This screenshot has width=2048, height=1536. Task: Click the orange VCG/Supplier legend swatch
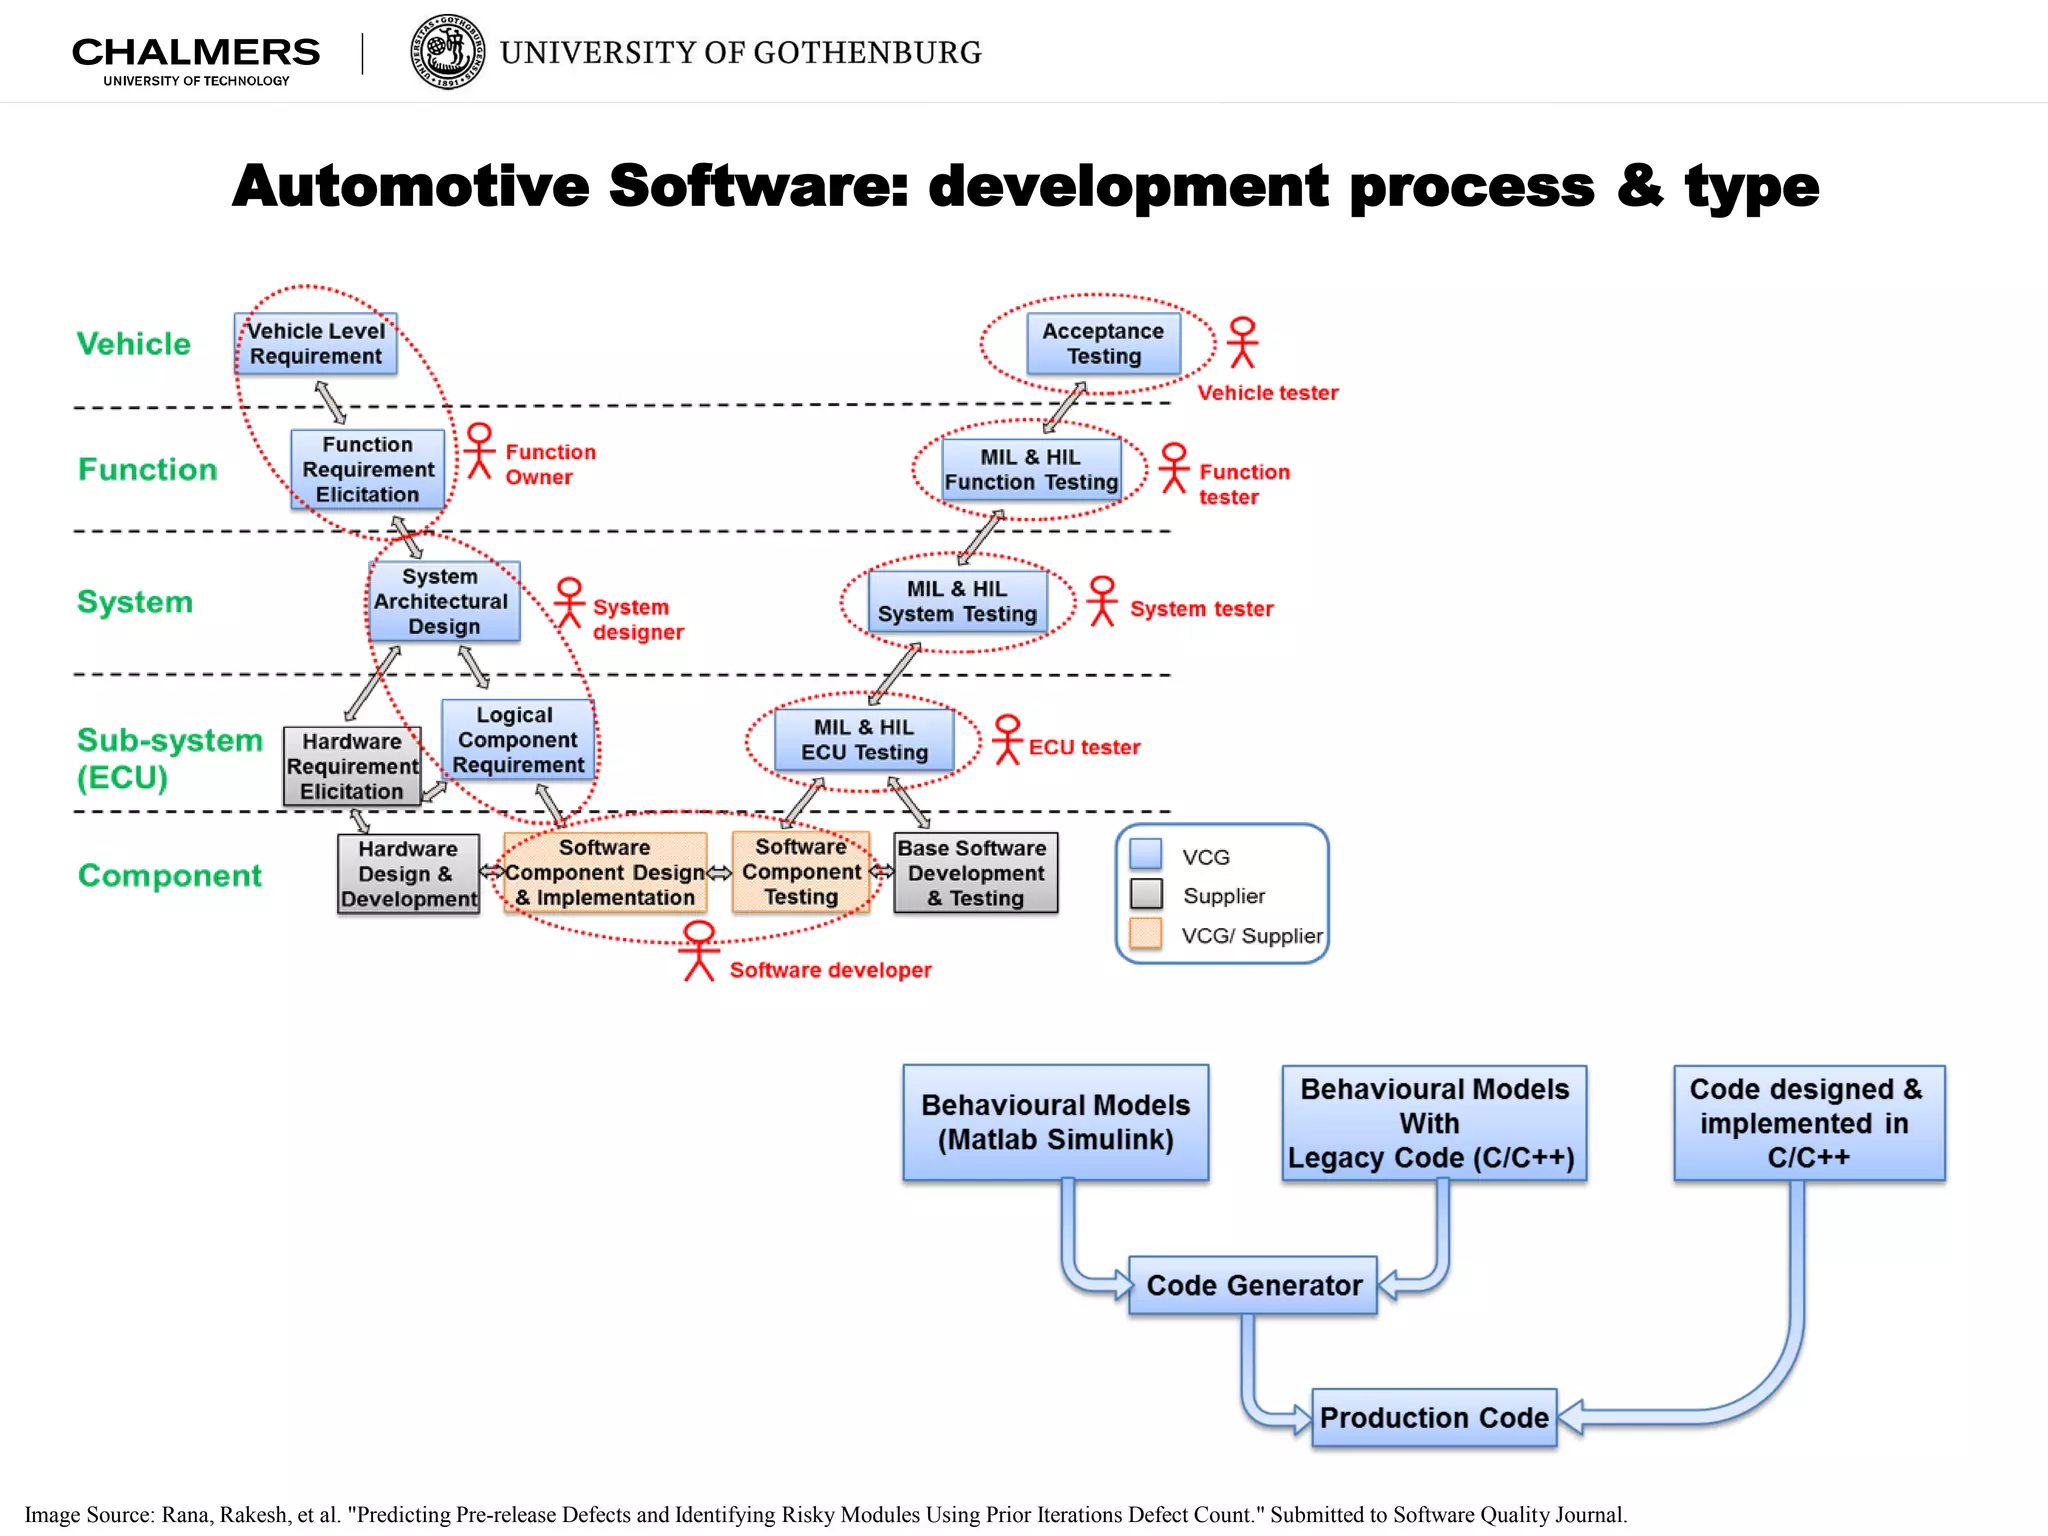click(1146, 933)
